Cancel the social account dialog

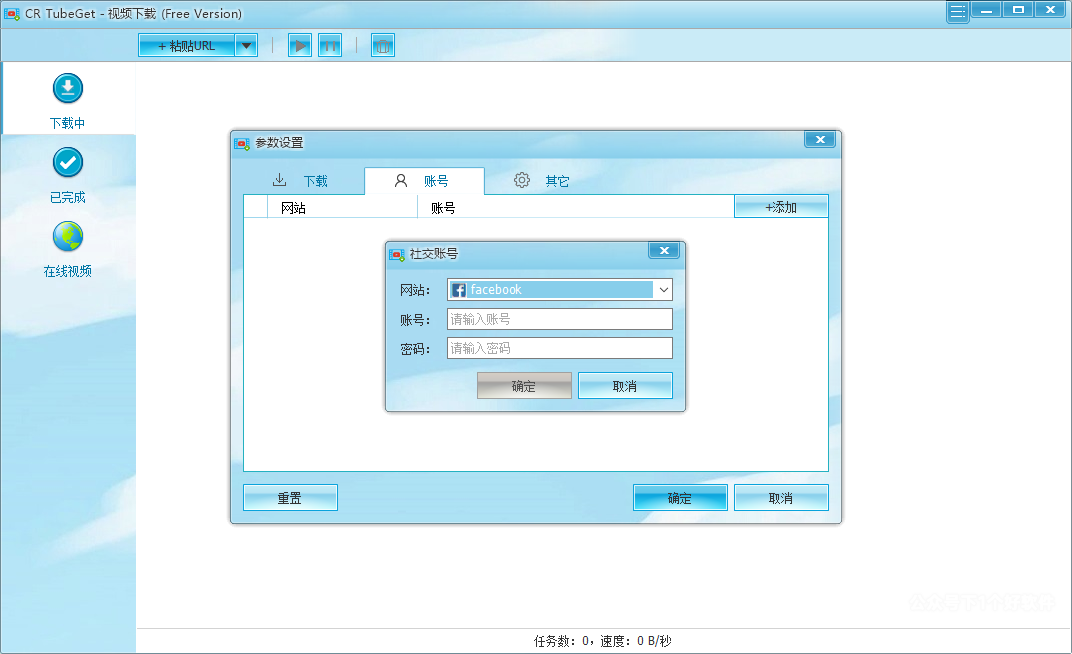(626, 386)
